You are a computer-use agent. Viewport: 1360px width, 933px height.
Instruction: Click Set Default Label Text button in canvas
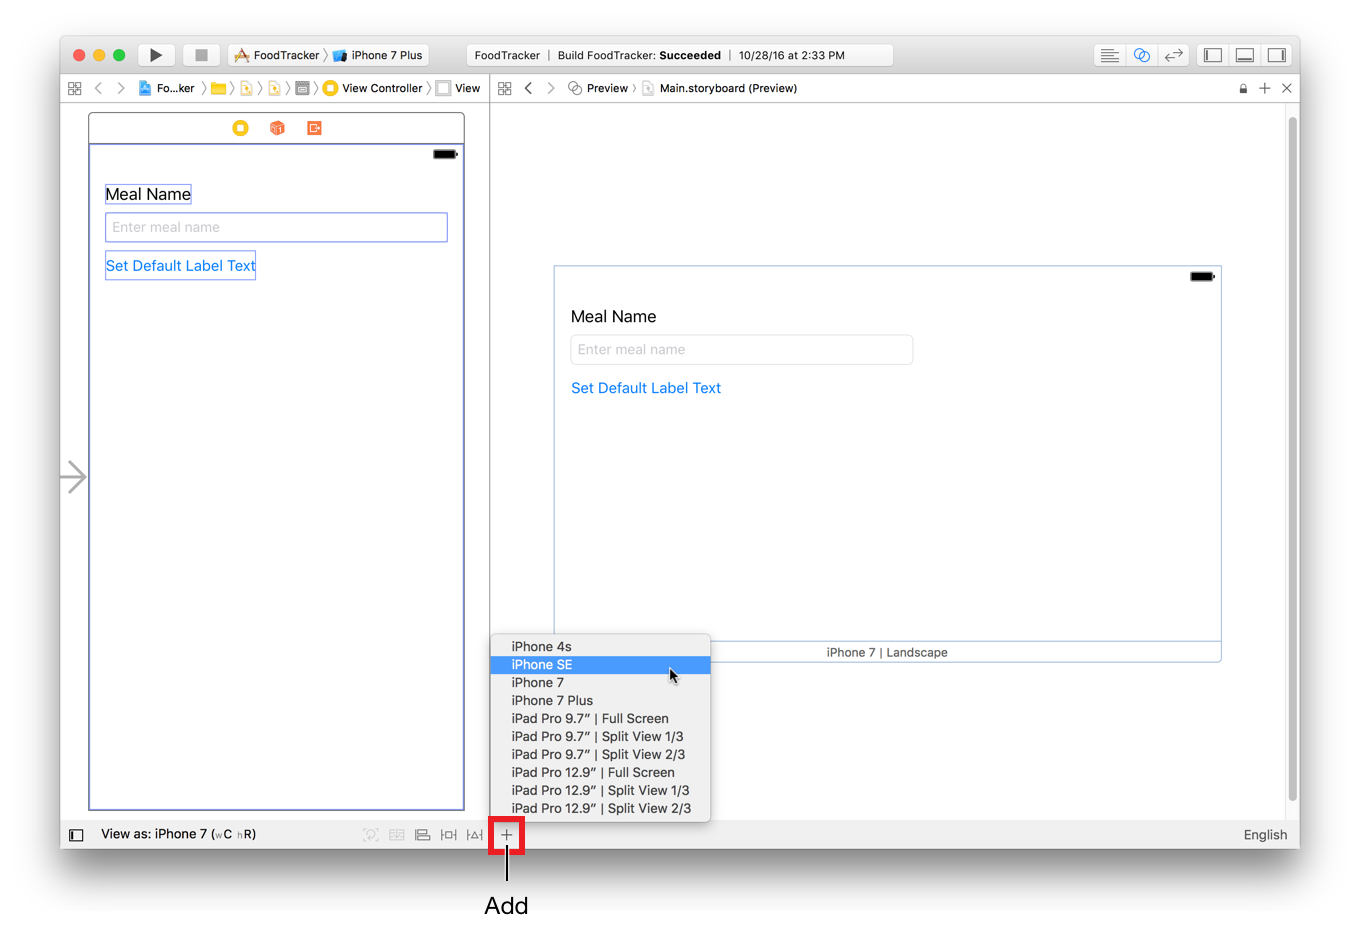click(180, 265)
